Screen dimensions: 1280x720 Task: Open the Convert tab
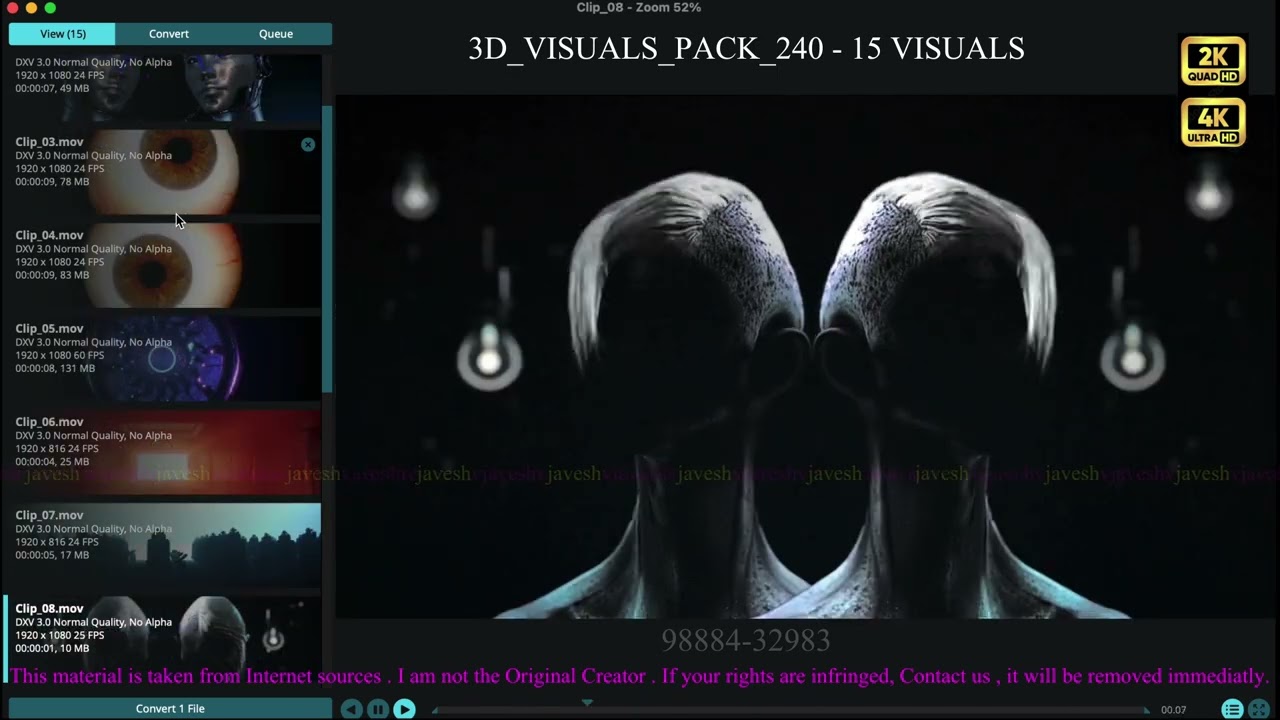tap(169, 34)
